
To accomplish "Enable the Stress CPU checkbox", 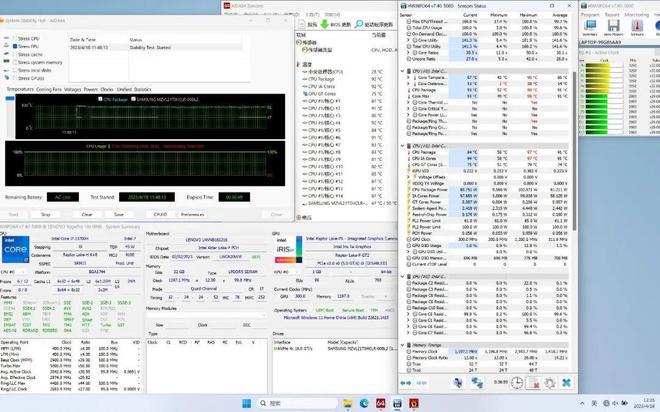I will point(15,38).
